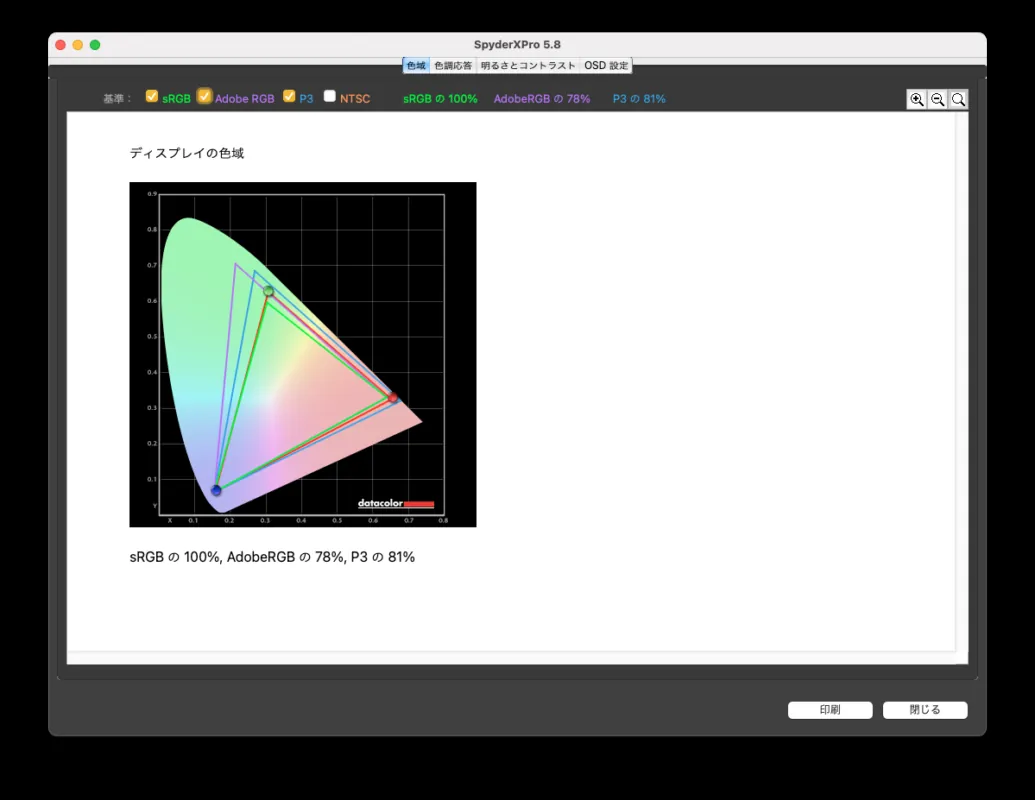Click the blue P3 の 81% toolbar label
Viewport: 1035px width, 800px height.
coord(639,99)
